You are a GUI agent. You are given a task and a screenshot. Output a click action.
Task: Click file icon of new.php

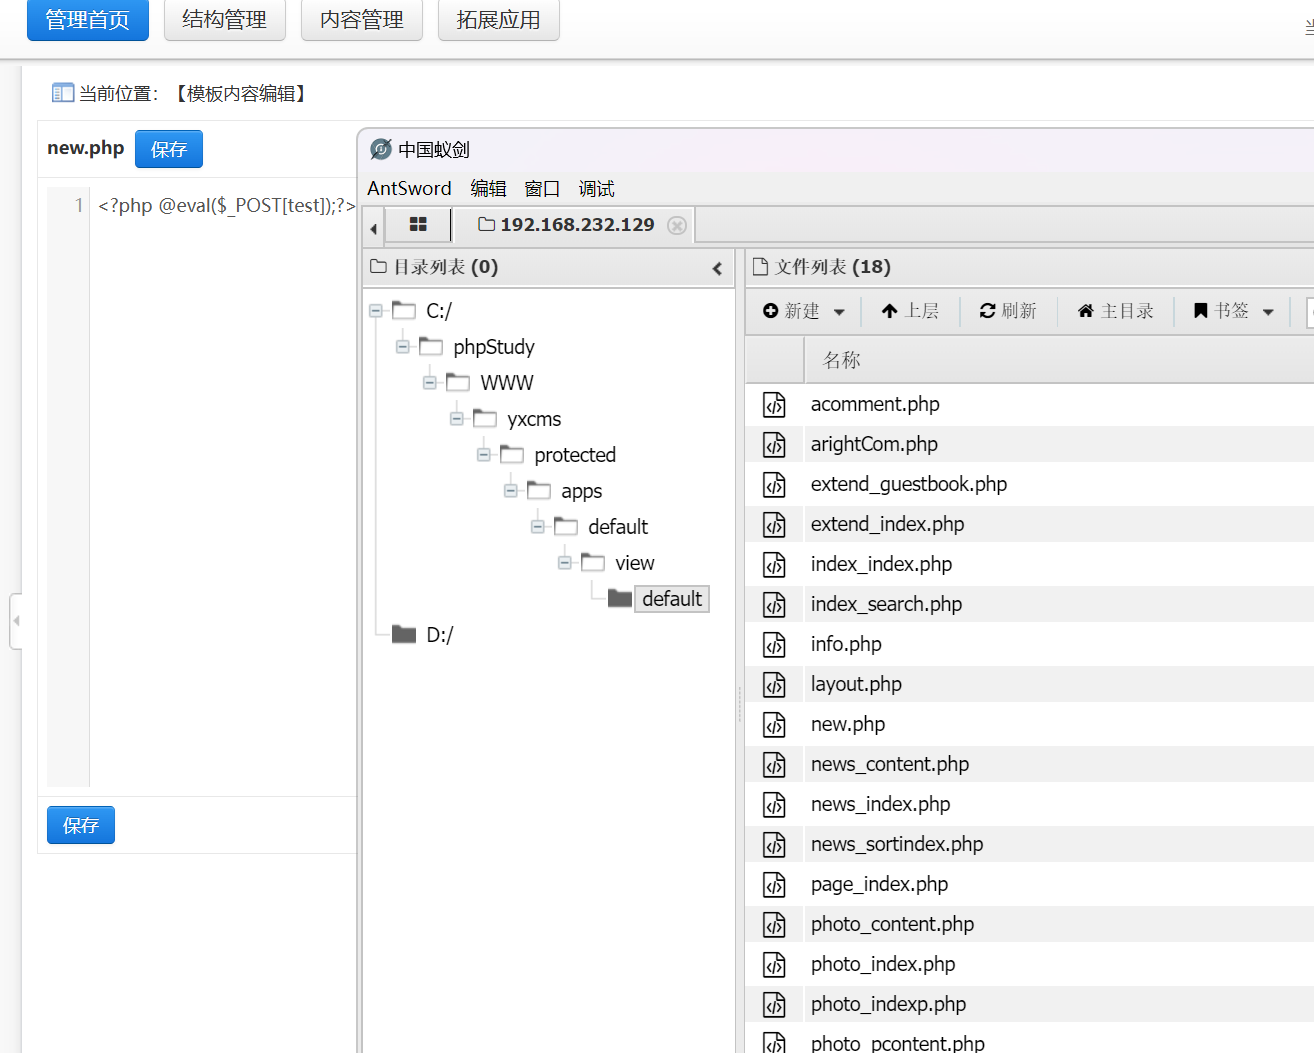[775, 724]
